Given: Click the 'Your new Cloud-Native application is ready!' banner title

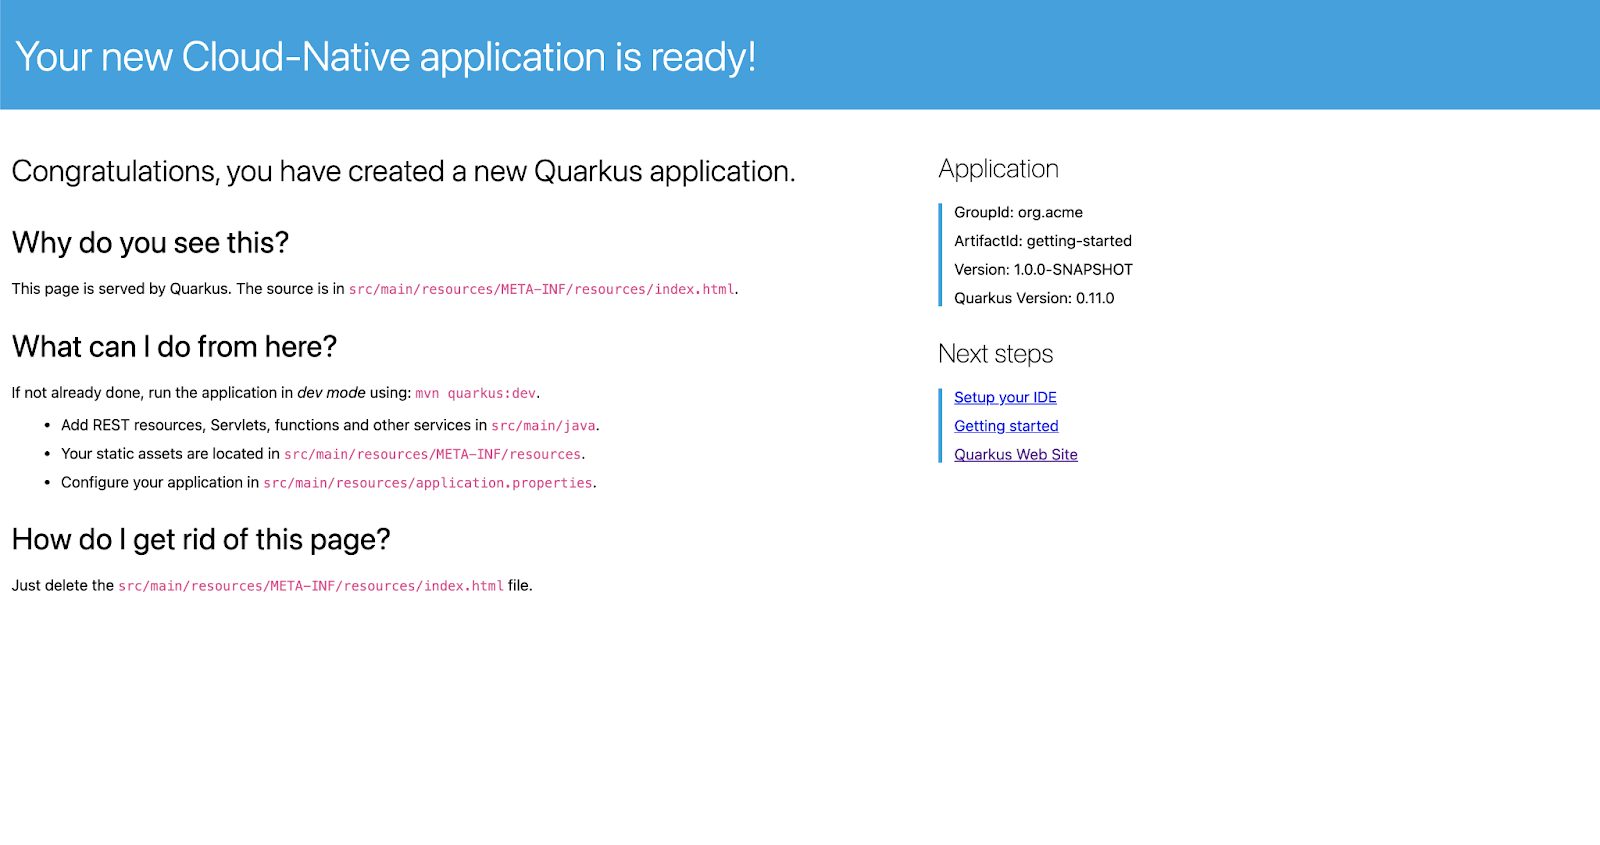Looking at the screenshot, I should point(386,57).
